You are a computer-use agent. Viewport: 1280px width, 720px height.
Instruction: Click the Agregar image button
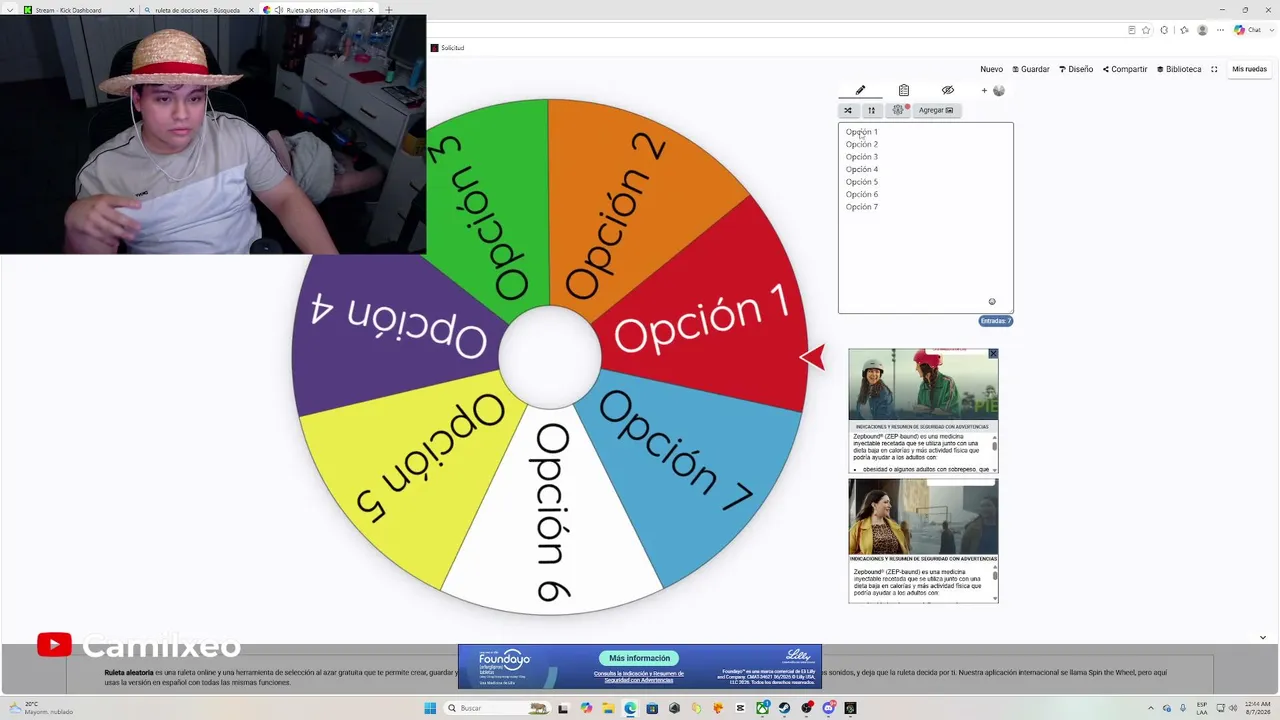936,110
